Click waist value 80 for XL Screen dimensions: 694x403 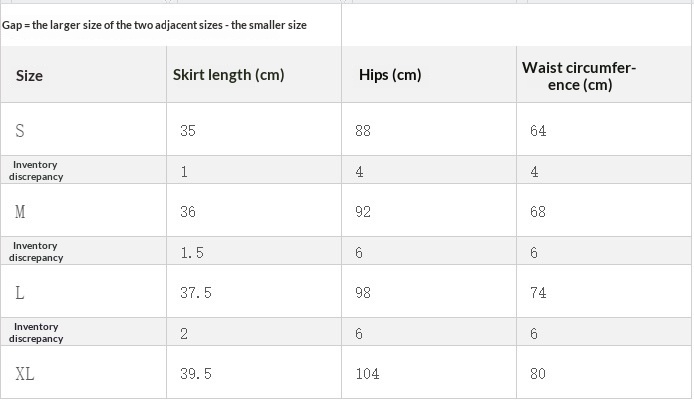tap(538, 374)
